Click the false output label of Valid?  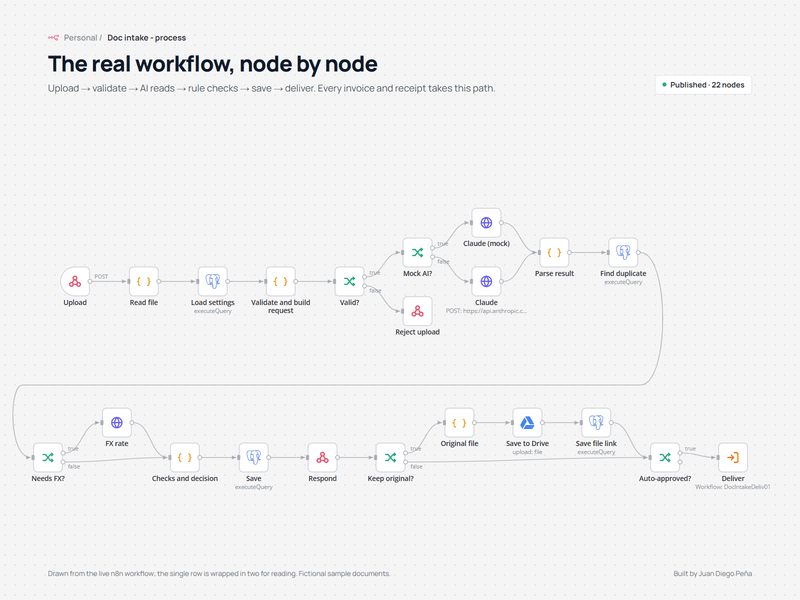pyautogui.click(x=375, y=291)
